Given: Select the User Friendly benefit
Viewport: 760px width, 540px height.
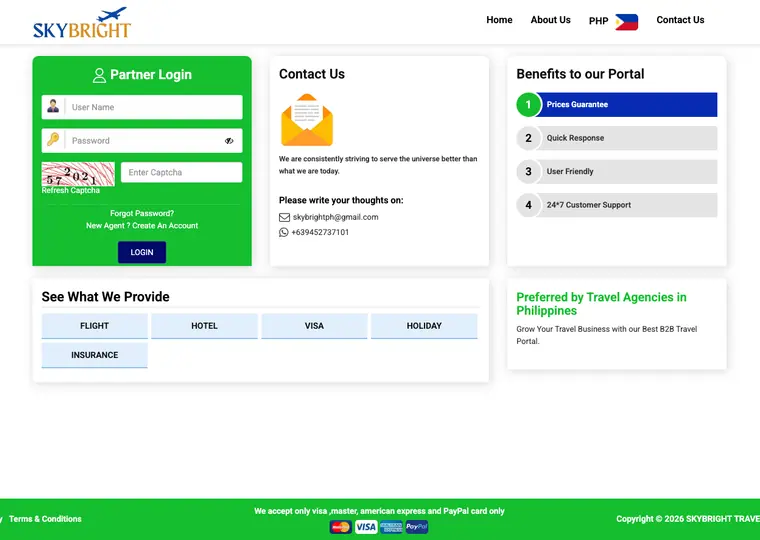Looking at the screenshot, I should (617, 172).
